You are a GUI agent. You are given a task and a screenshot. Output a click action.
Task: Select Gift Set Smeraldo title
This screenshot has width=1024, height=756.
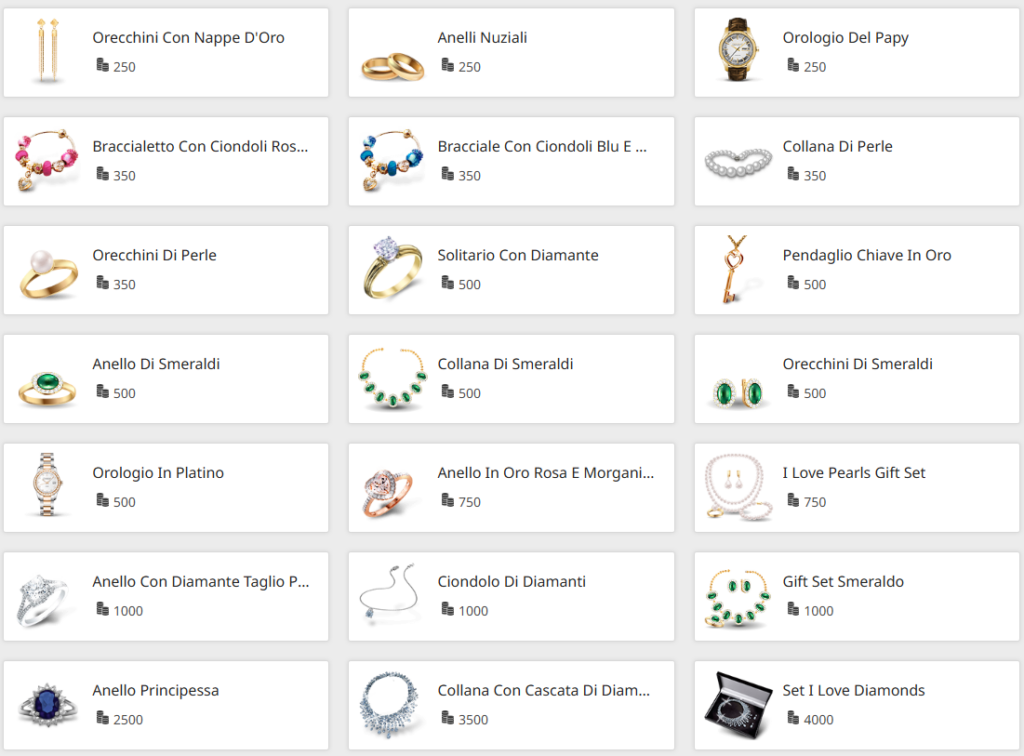coord(843,581)
